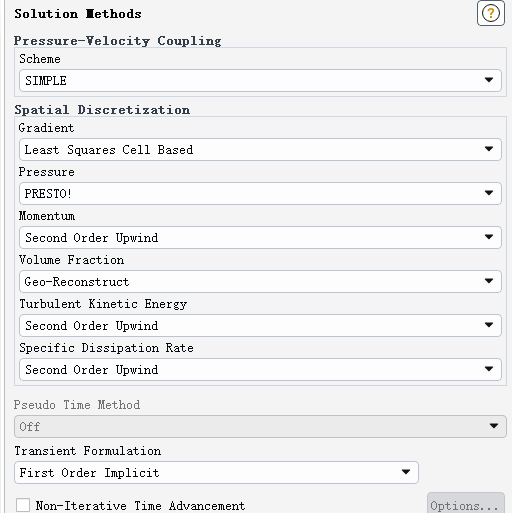Screen dimensions: 512x513
Task: Open the Pressure dropdown showing PRESTO!
Action: click(x=260, y=193)
